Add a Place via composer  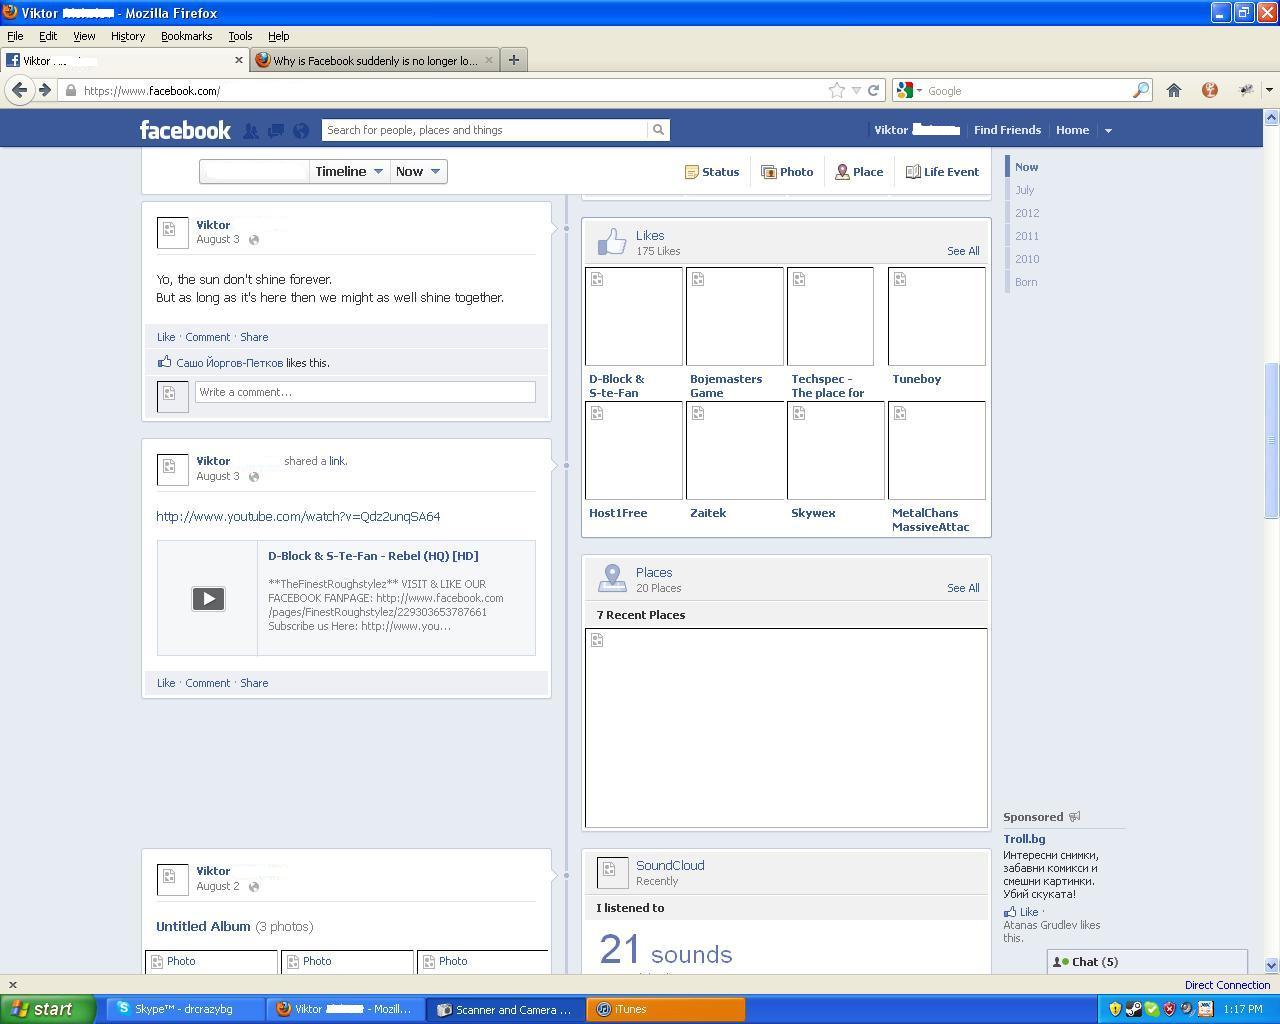[859, 172]
